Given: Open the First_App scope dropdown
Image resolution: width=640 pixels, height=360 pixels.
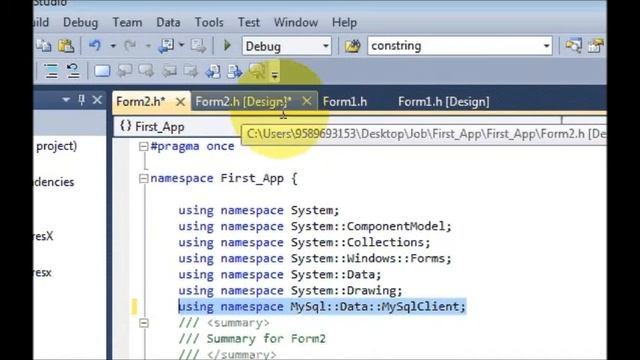Looking at the screenshot, I should pos(338,127).
